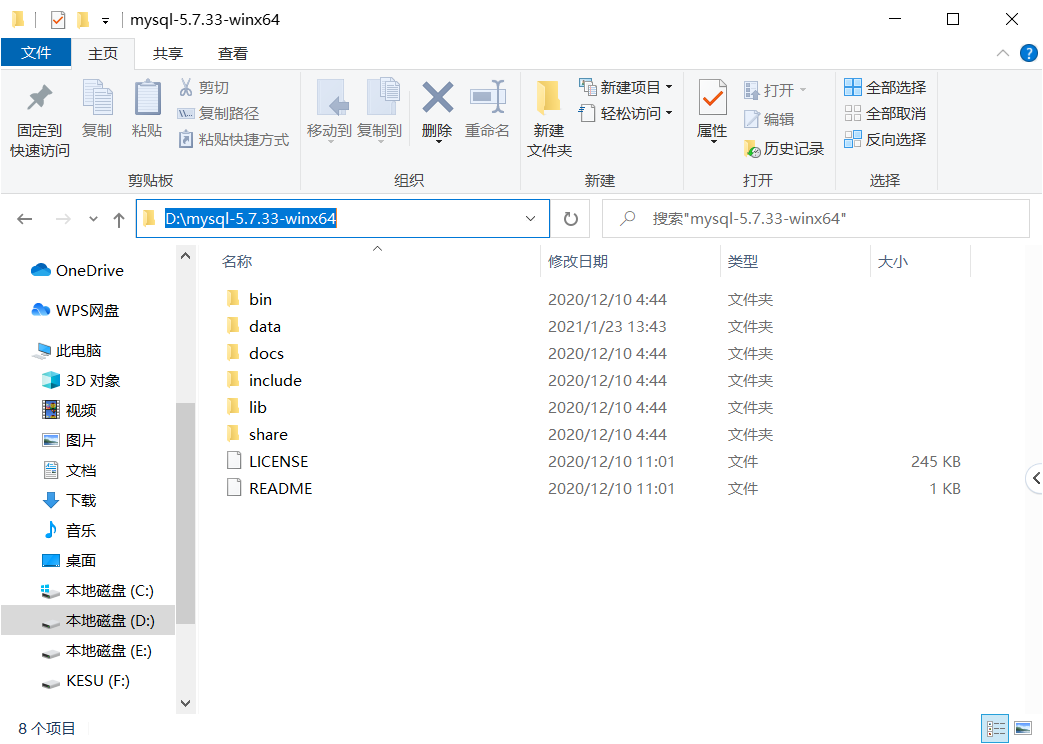This screenshot has height=744, width=1043.
Task: Select the share folder
Action: (x=268, y=435)
